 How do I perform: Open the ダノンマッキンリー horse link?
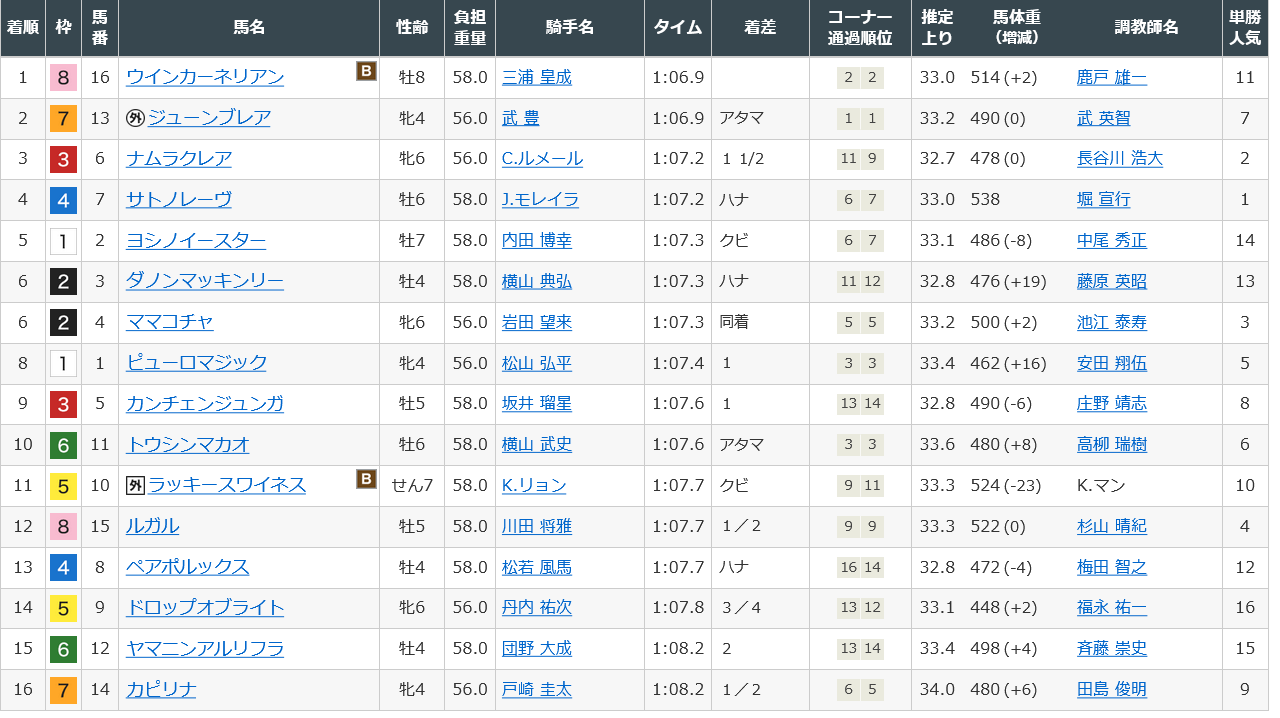pyautogui.click(x=205, y=281)
